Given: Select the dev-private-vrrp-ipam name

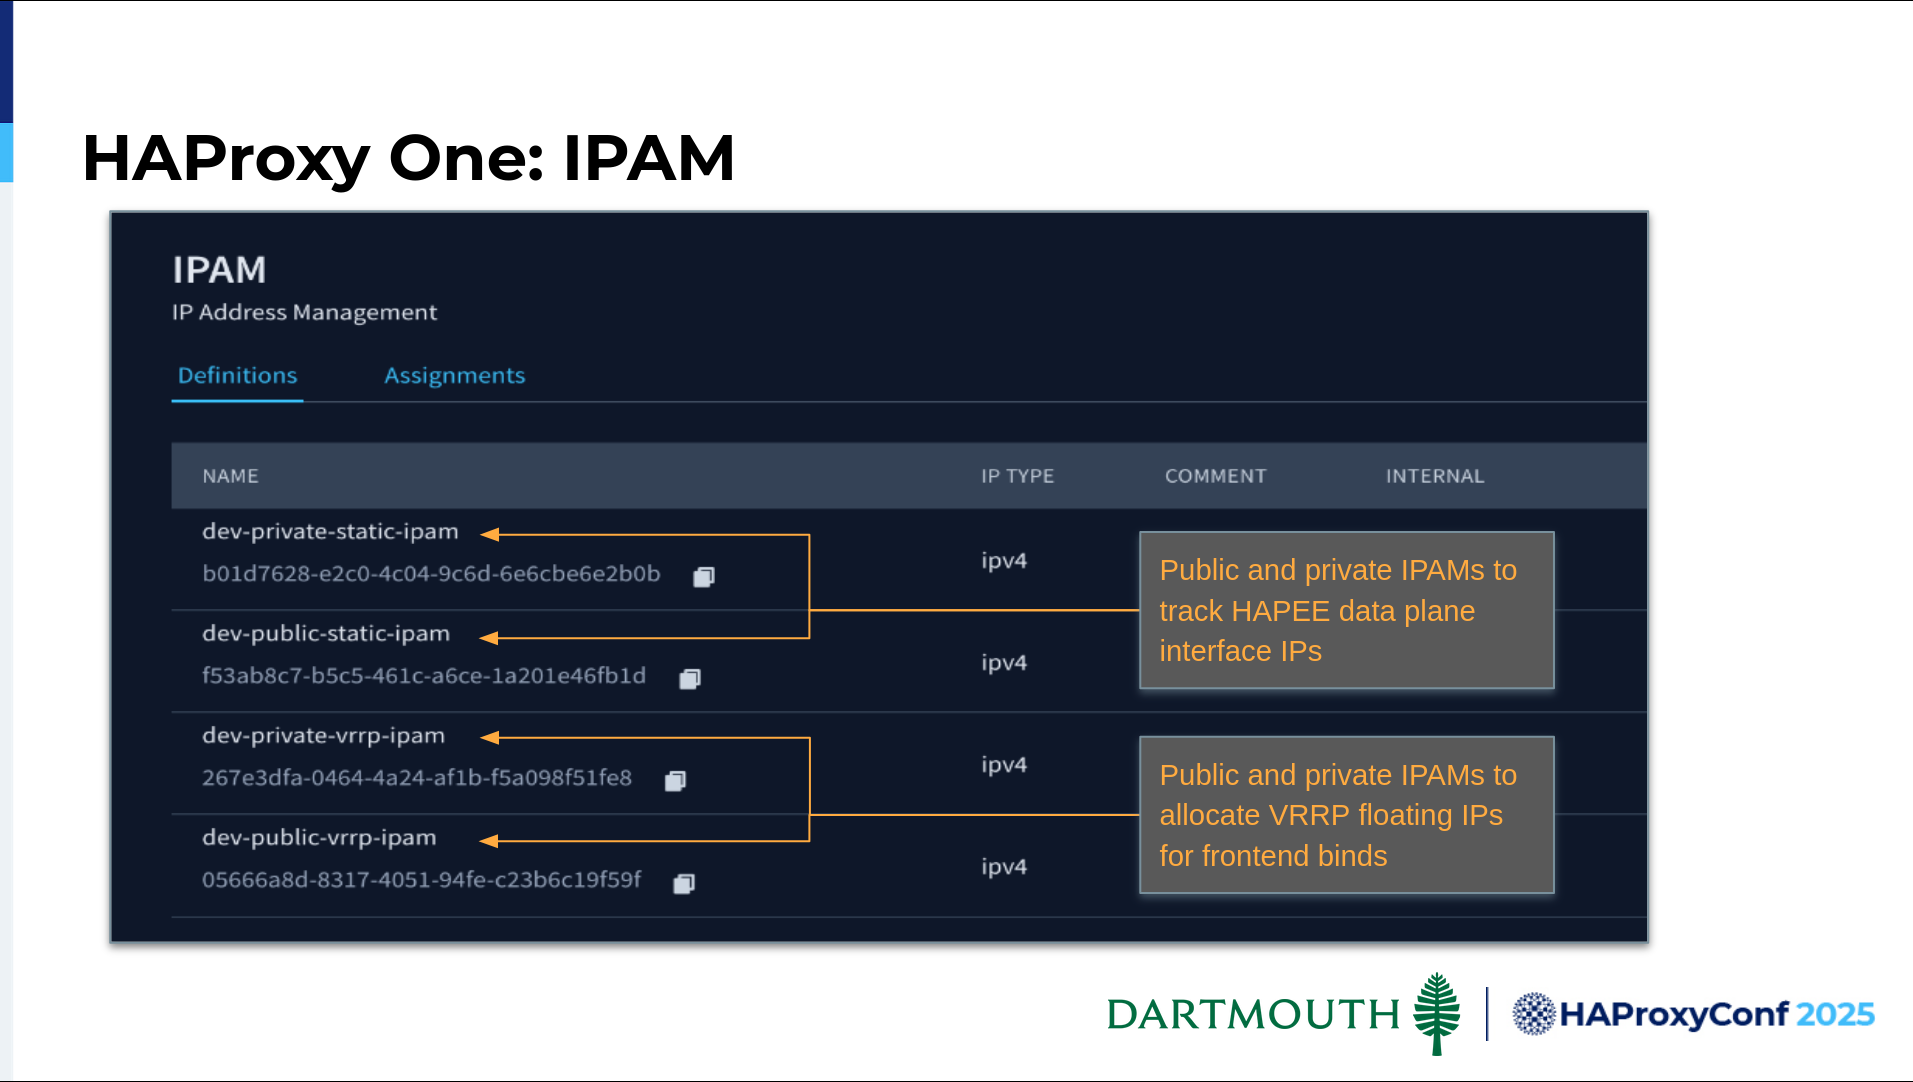Looking at the screenshot, I should pos(323,736).
